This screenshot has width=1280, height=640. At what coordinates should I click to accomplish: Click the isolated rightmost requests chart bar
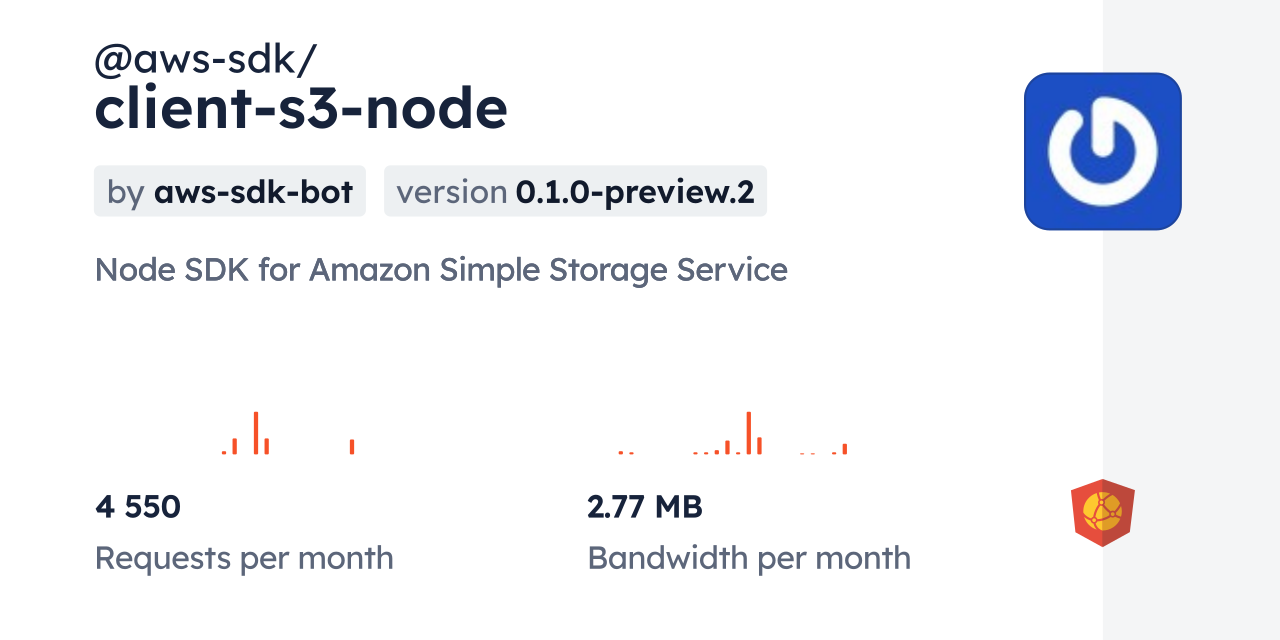(x=352, y=447)
